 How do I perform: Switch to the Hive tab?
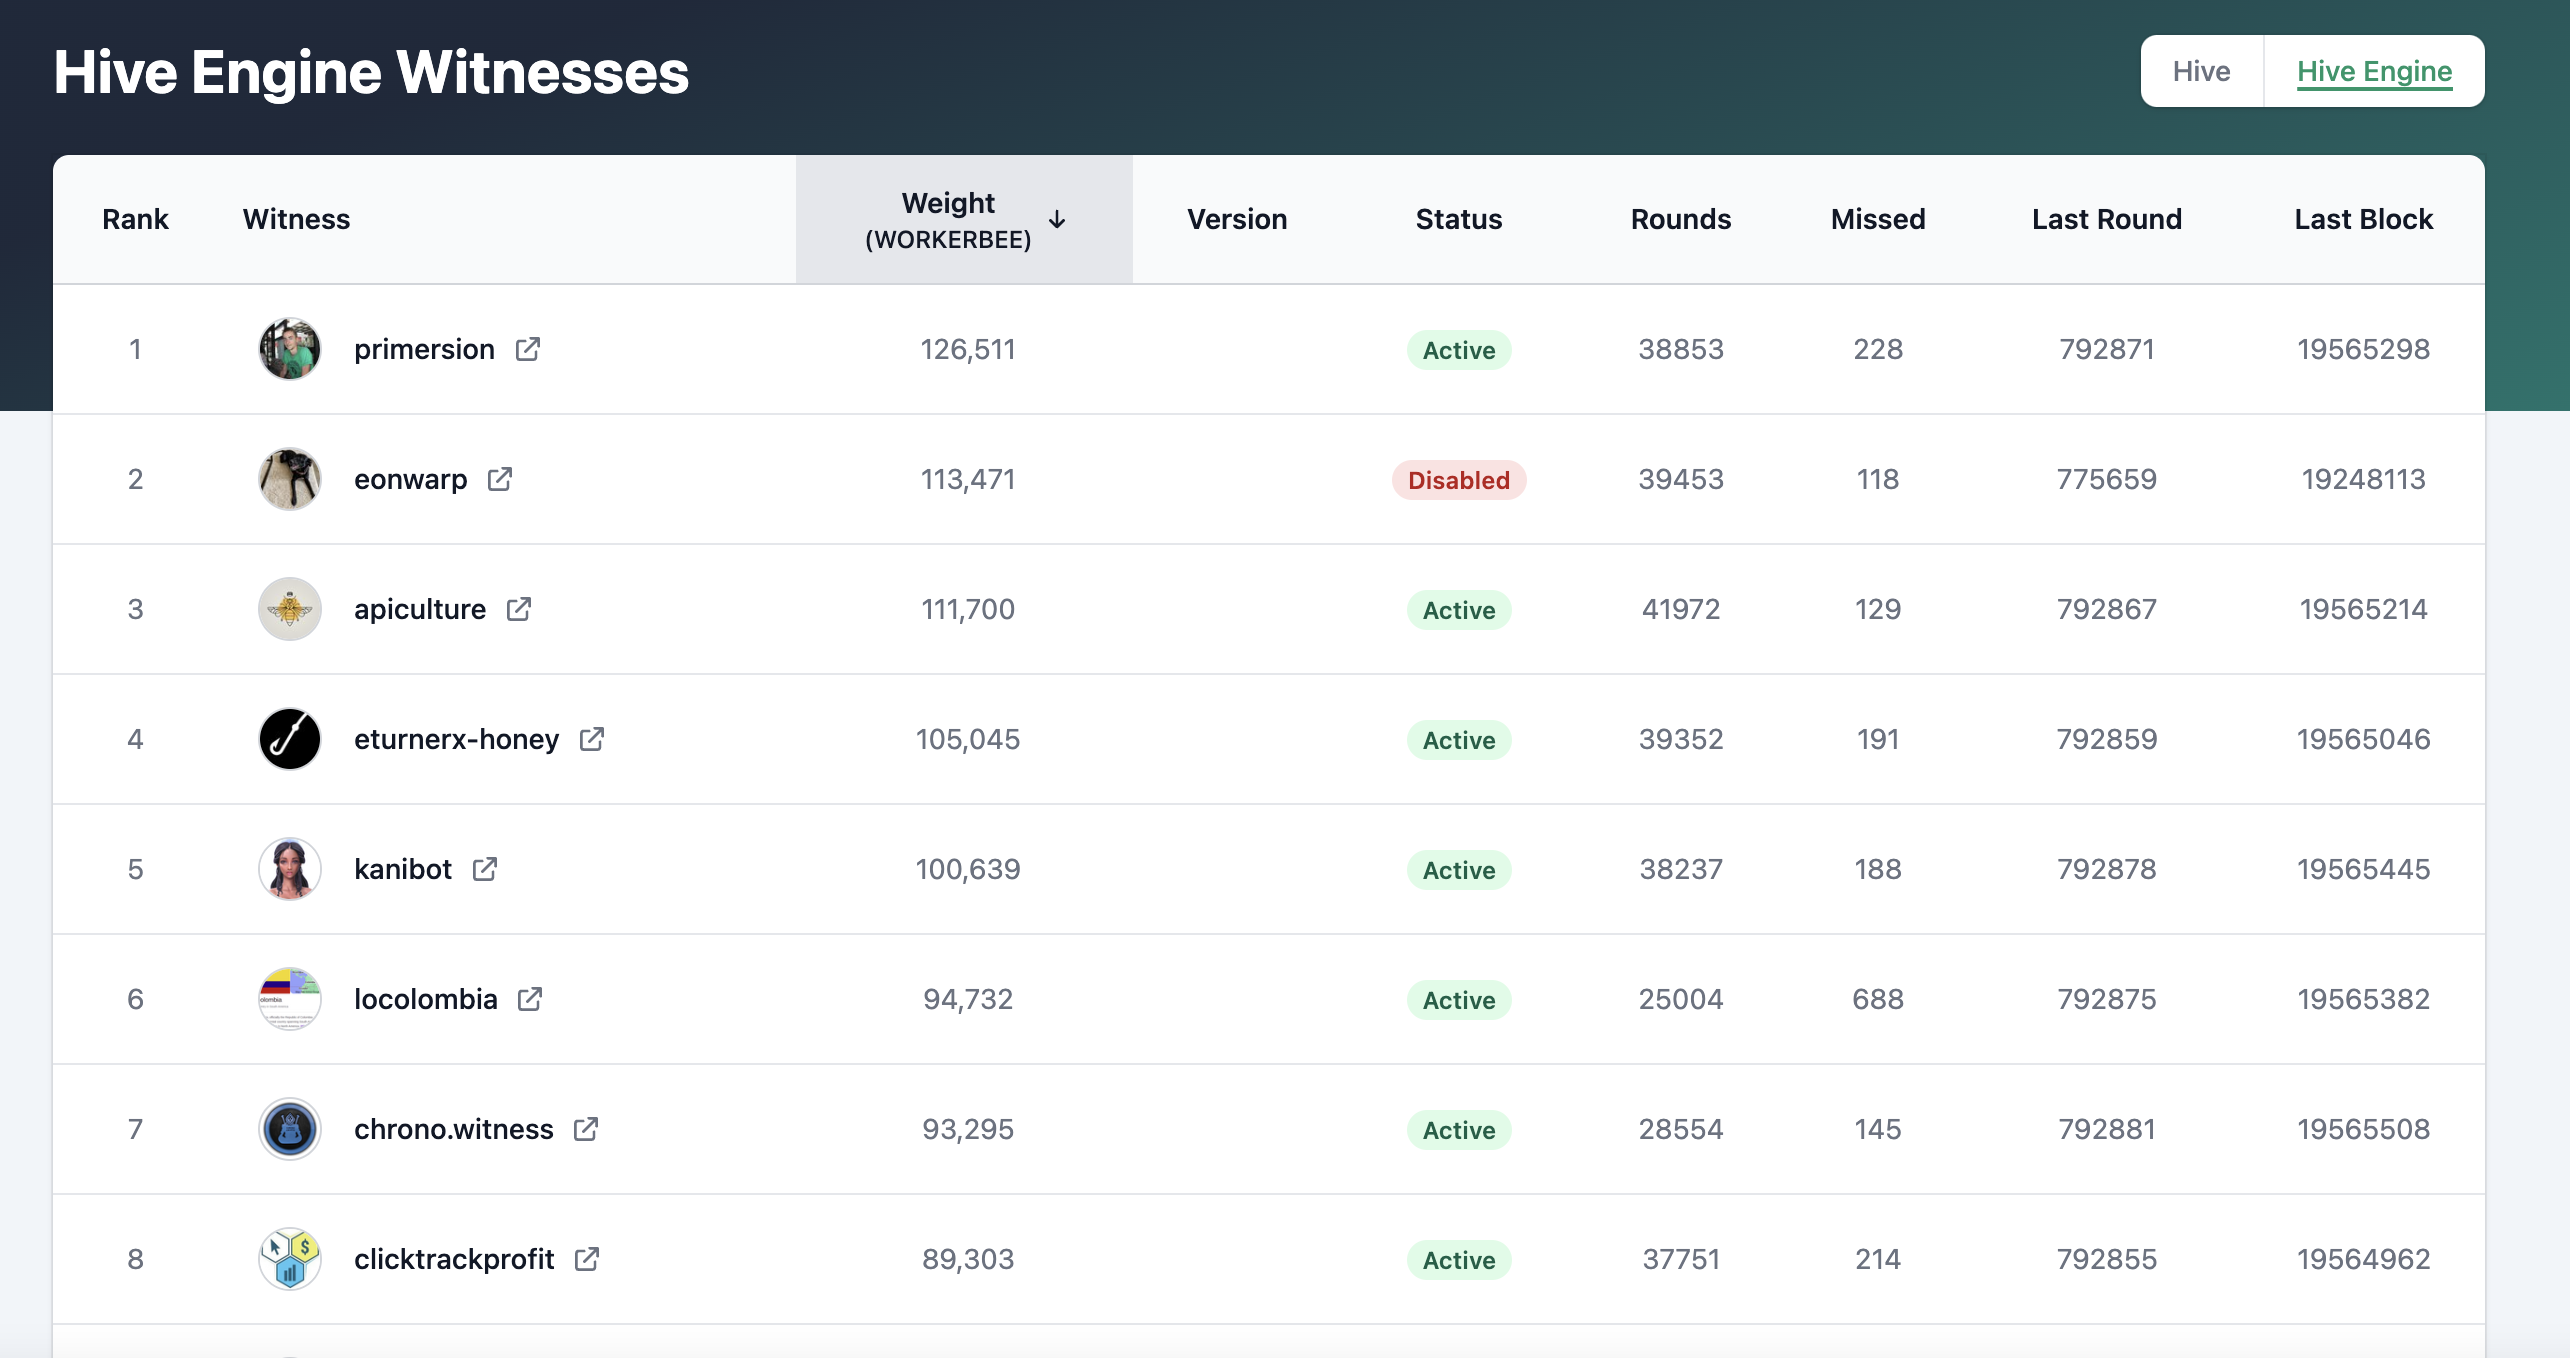[x=2201, y=71]
